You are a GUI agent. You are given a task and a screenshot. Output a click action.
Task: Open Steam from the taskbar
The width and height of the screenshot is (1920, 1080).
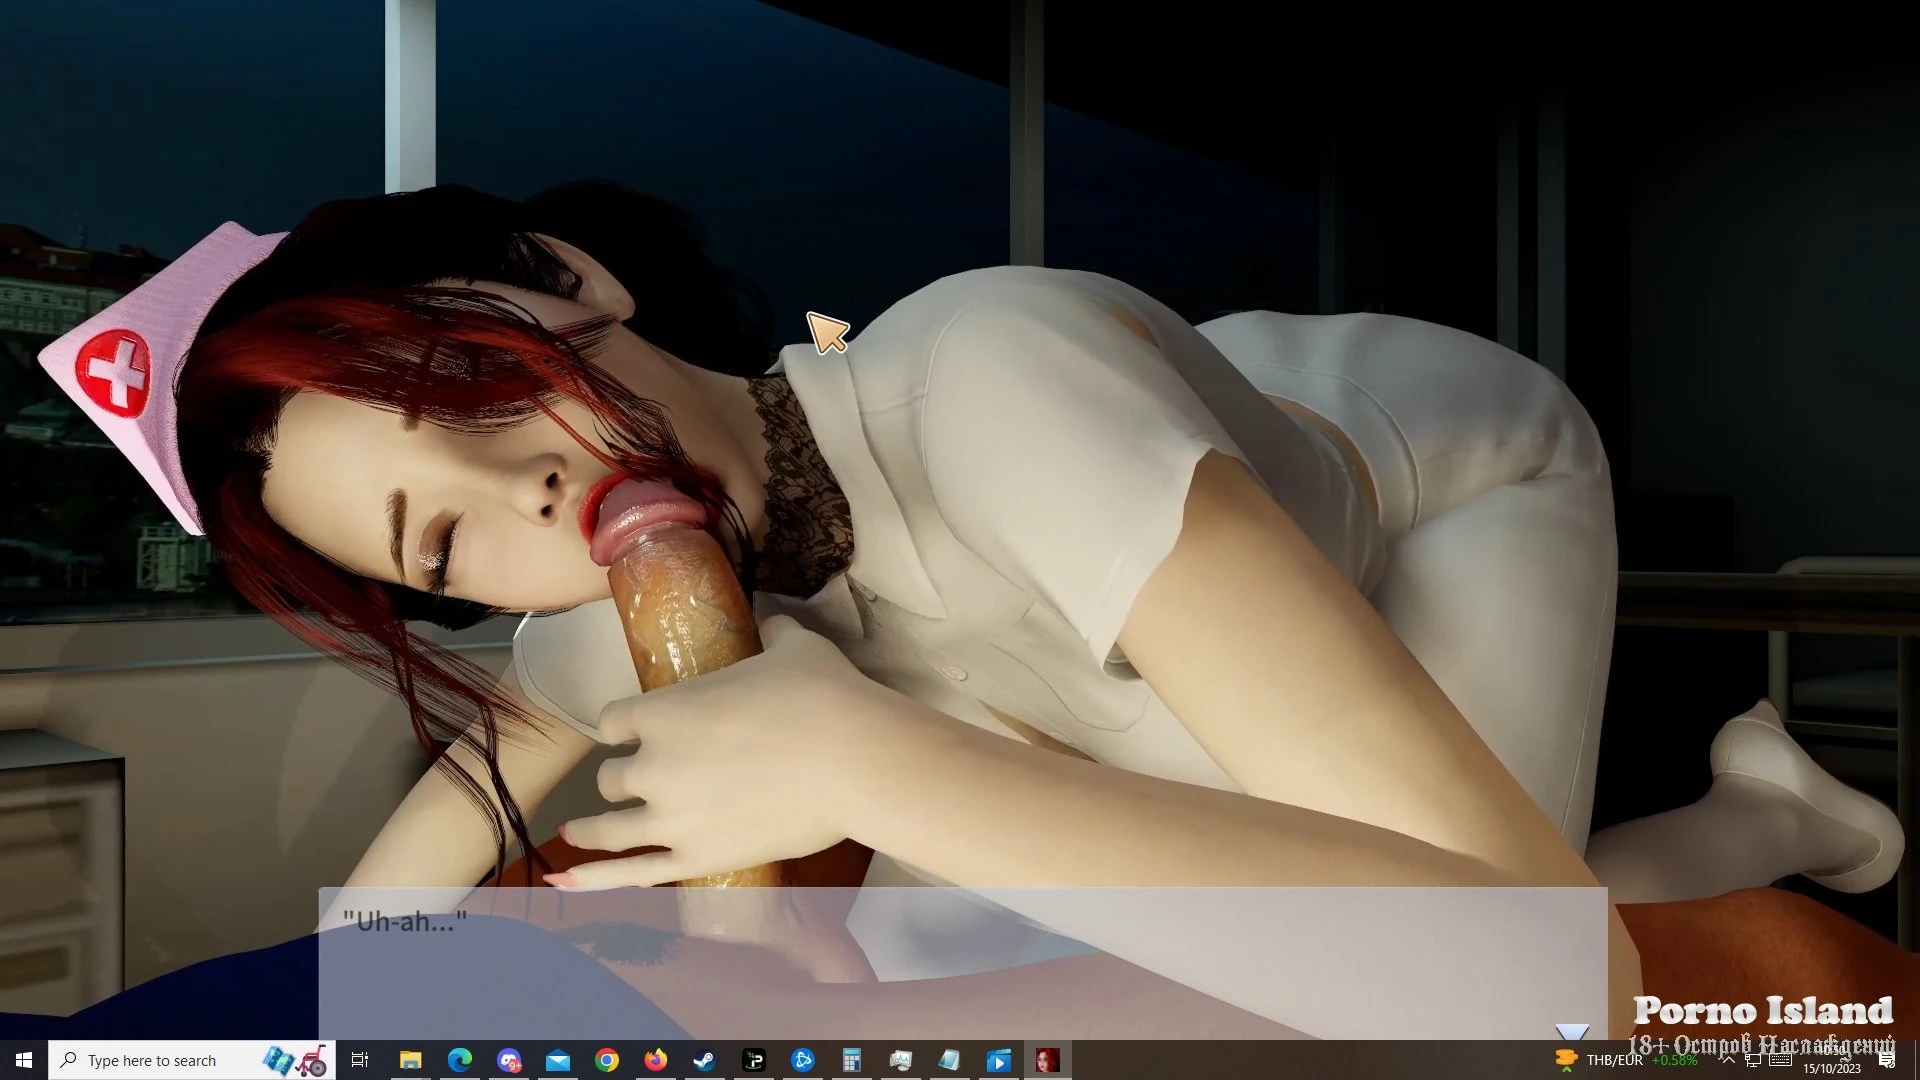704,1060
